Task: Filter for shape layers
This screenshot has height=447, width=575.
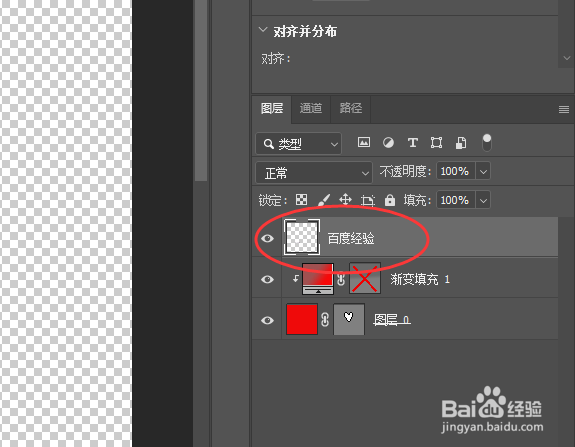Action: pos(436,142)
